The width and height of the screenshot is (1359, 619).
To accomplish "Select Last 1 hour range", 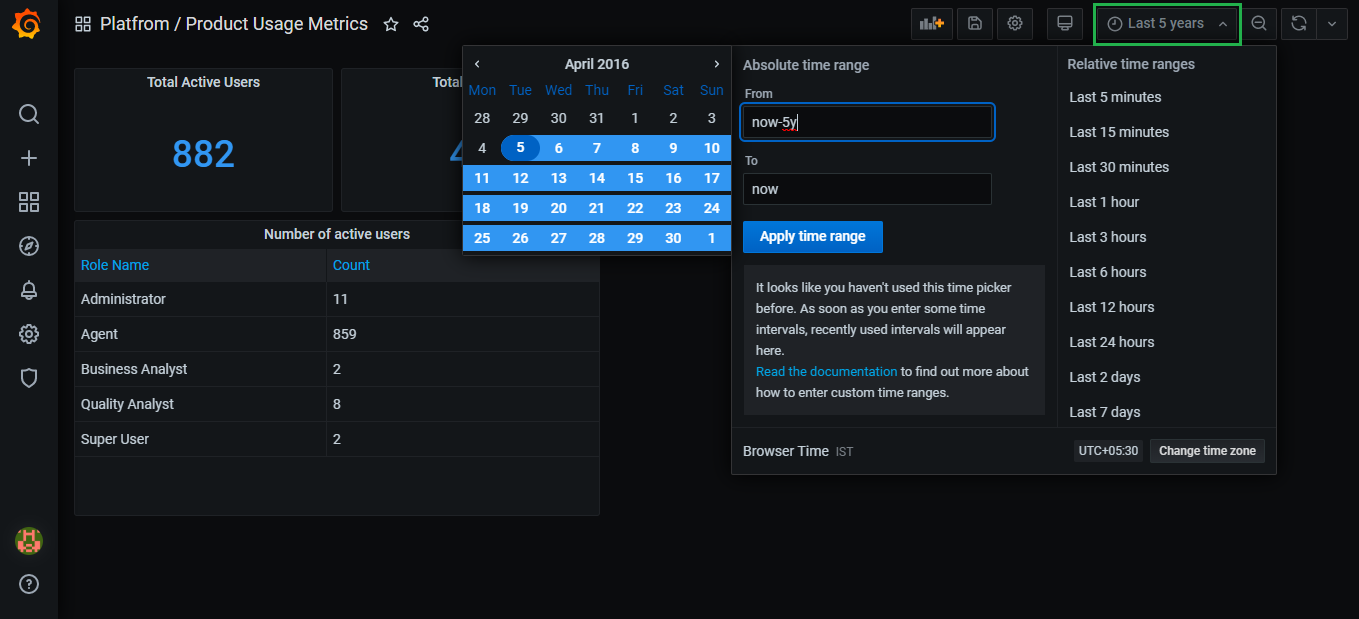I will (x=1104, y=202).
